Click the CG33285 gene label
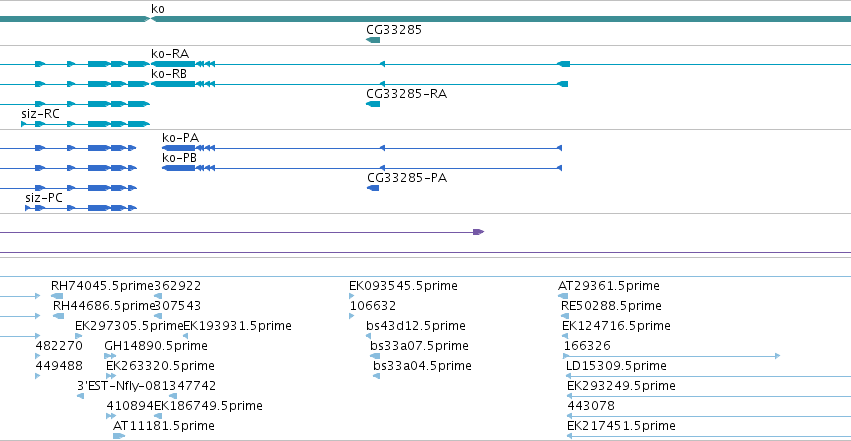 394,30
